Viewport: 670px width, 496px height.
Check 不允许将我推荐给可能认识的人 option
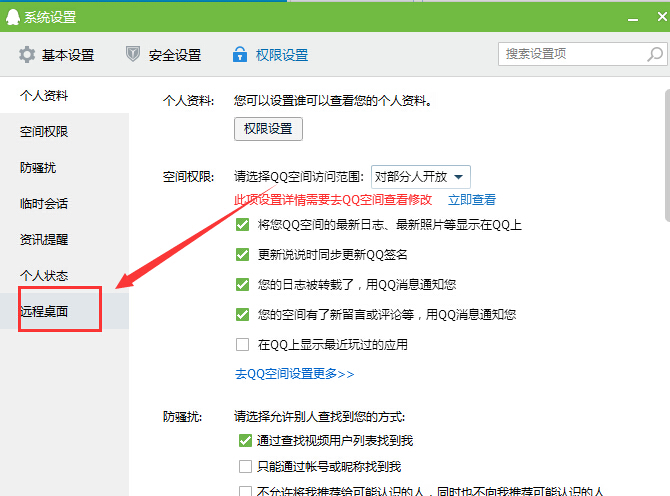pyautogui.click(x=245, y=491)
